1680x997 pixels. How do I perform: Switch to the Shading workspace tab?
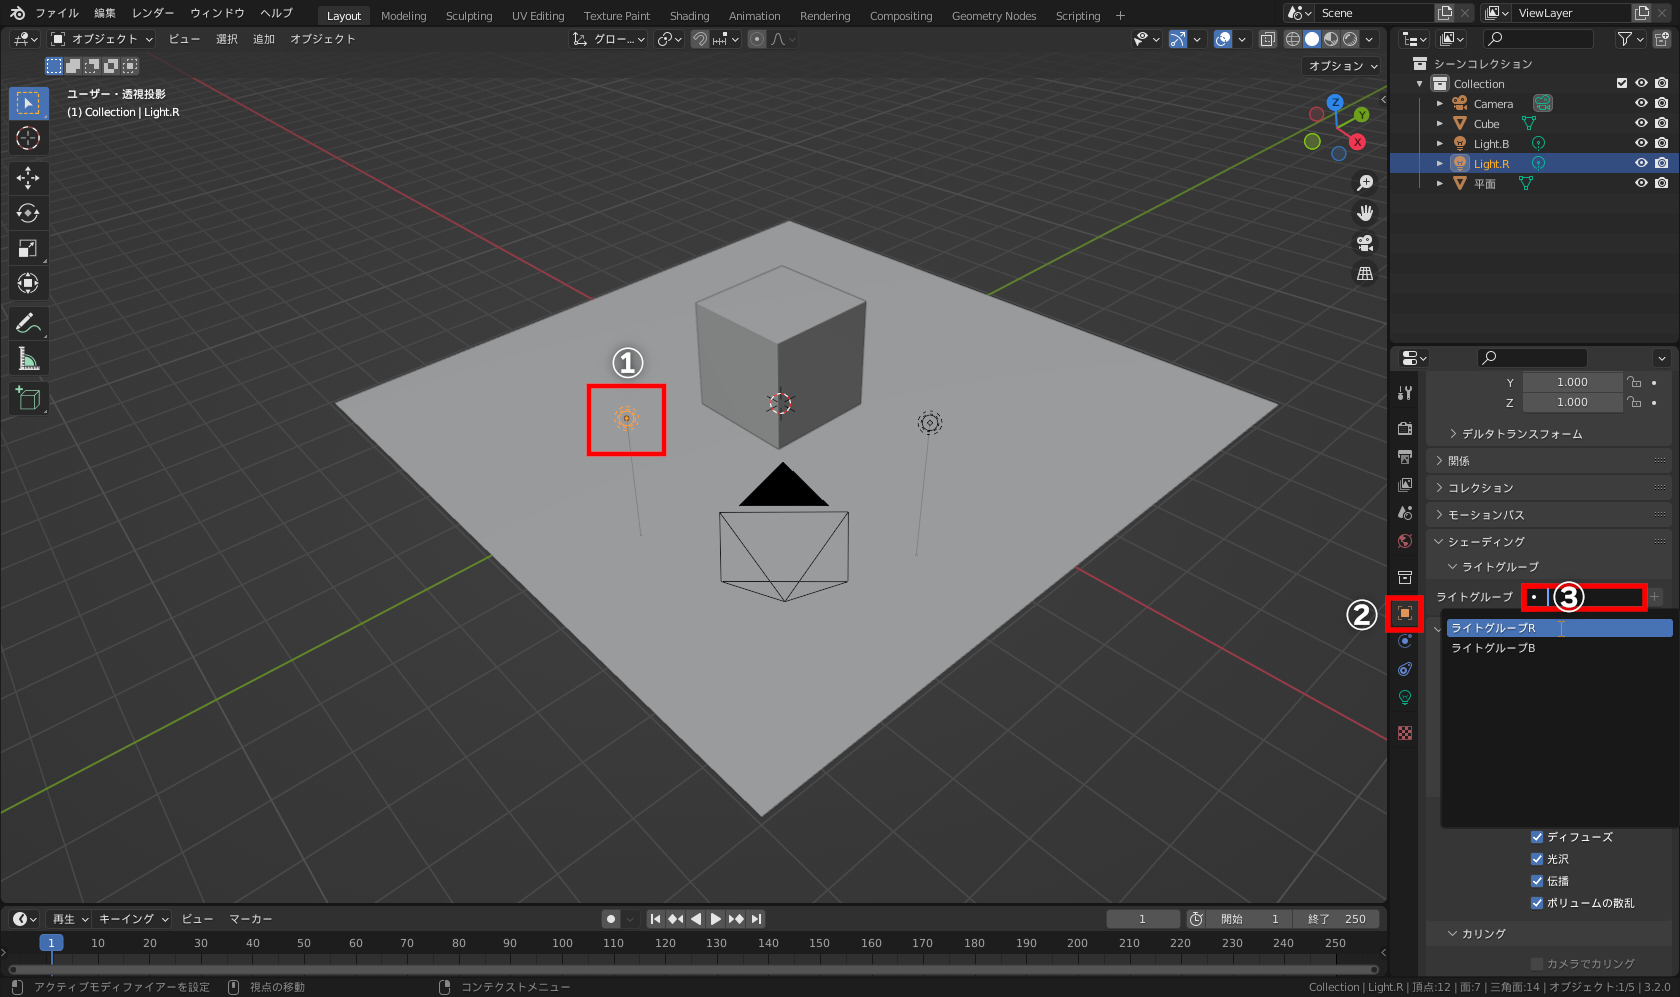[689, 16]
